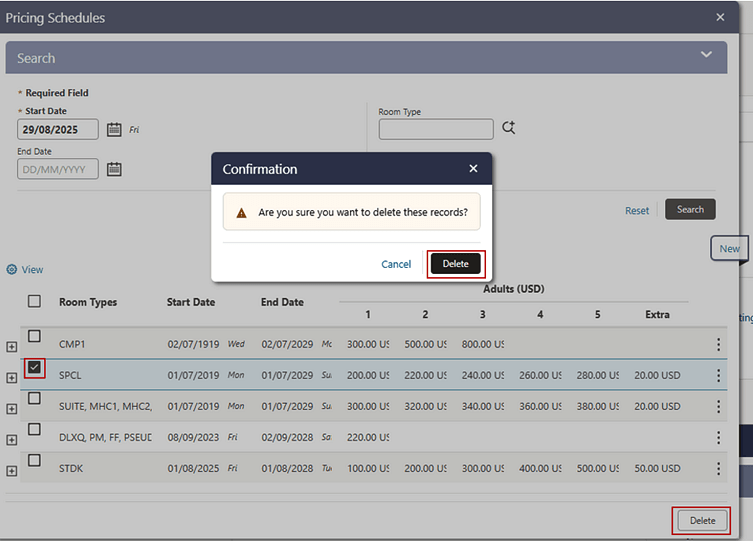Check the DLXQ, PM, FF row checkbox
753x541 pixels.
pos(34,429)
